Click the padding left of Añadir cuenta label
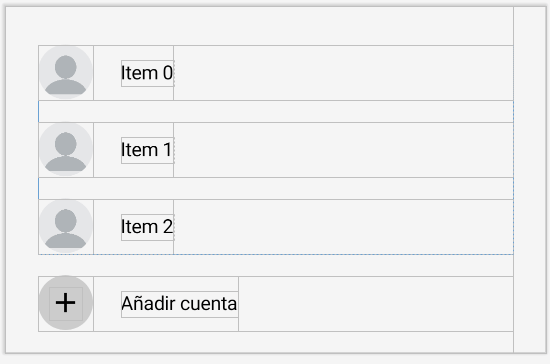 (107, 304)
